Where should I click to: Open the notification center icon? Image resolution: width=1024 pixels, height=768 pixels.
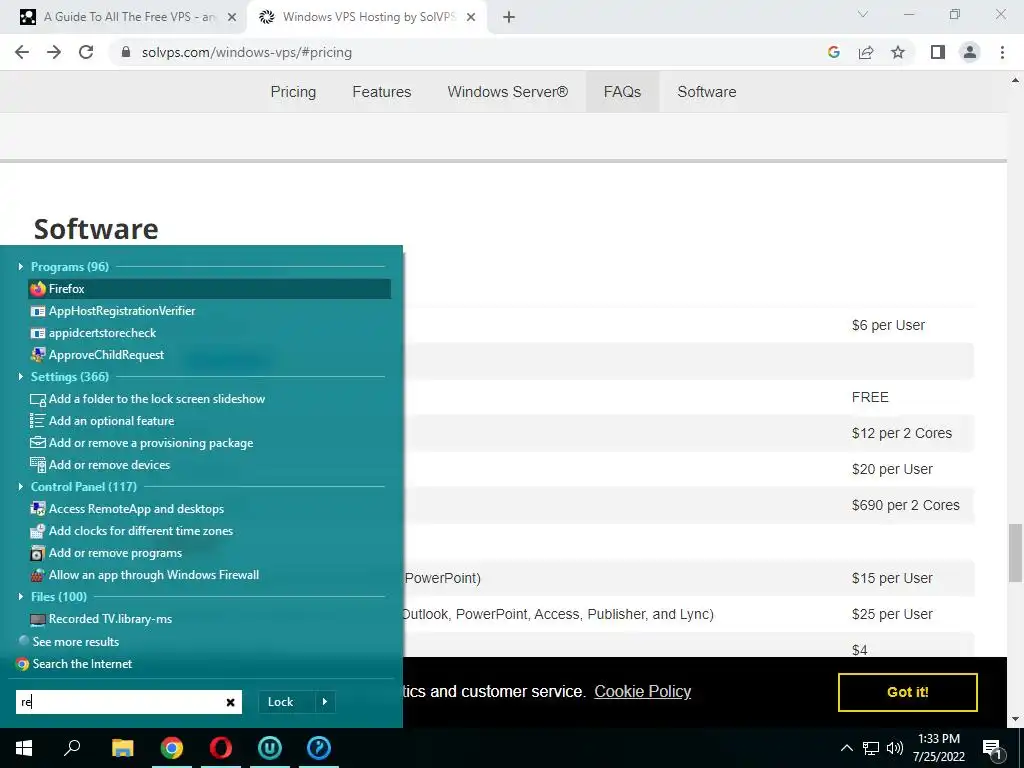tap(993, 749)
